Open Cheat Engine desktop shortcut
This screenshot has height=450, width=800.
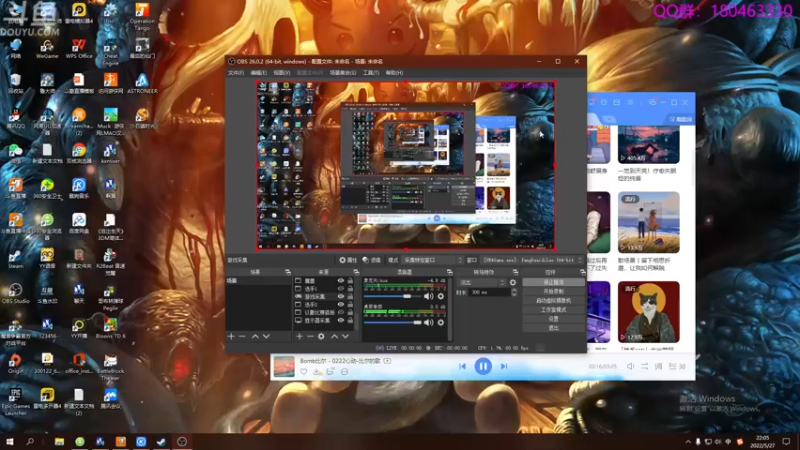click(110, 52)
